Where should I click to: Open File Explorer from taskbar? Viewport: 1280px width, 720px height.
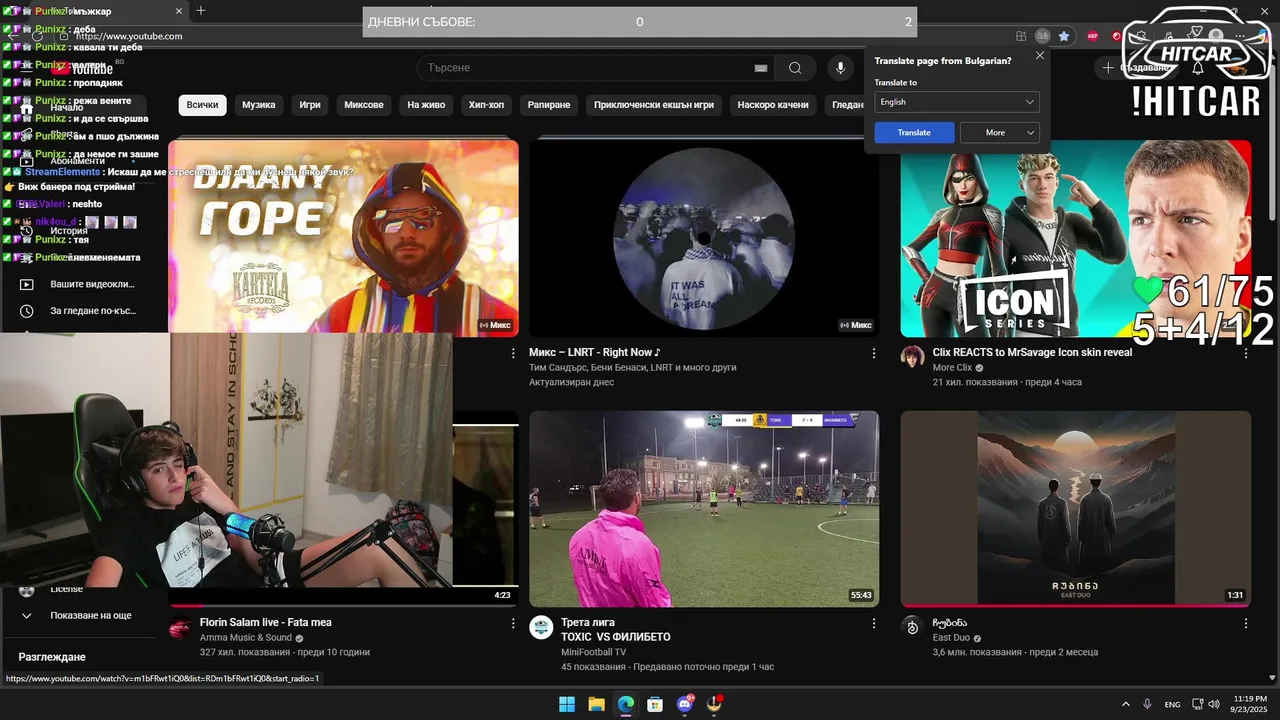click(596, 704)
